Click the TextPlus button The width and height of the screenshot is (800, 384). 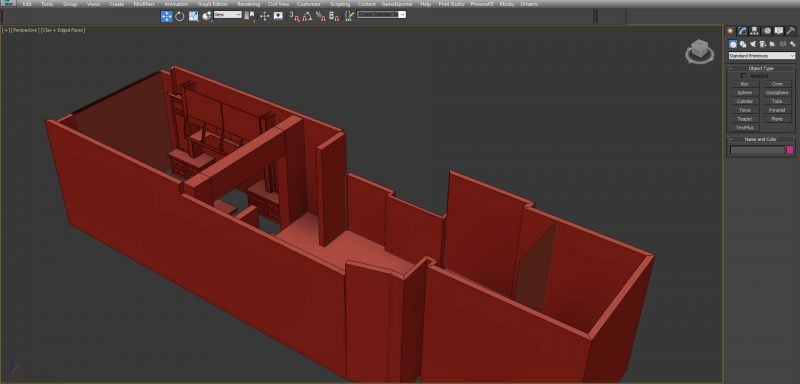pos(745,127)
